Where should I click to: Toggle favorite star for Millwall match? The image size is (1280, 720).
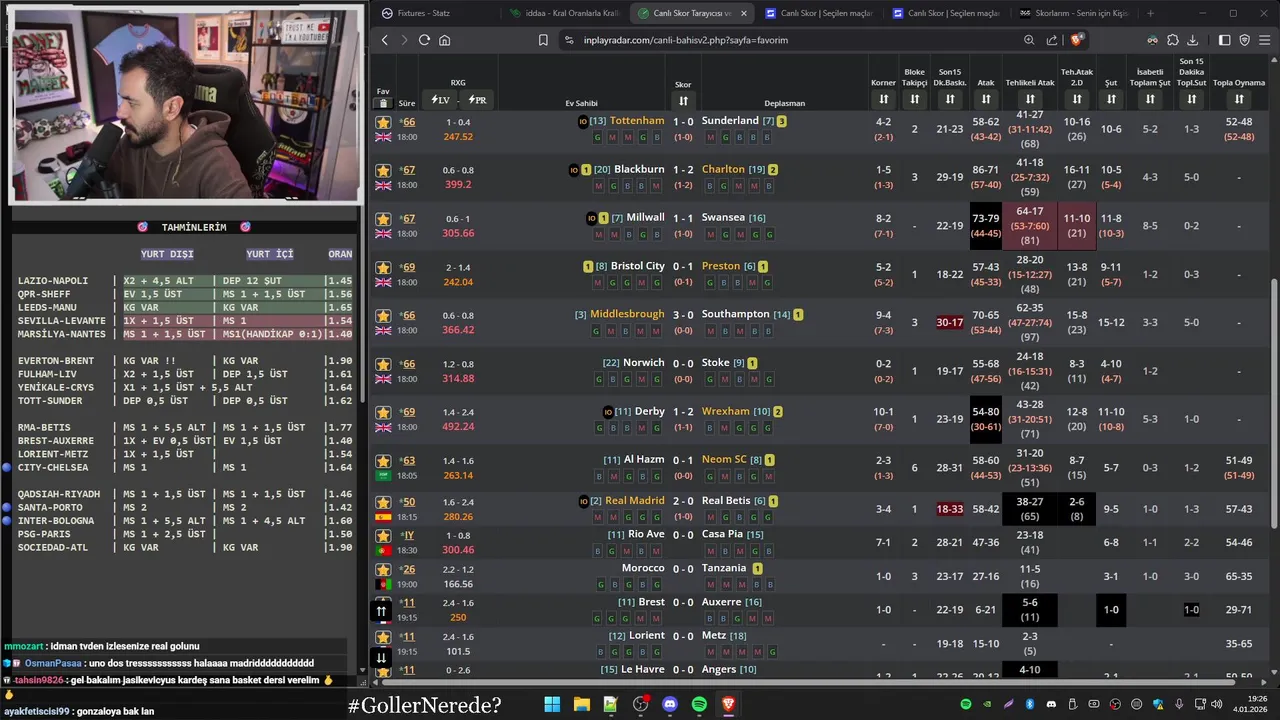point(383,219)
